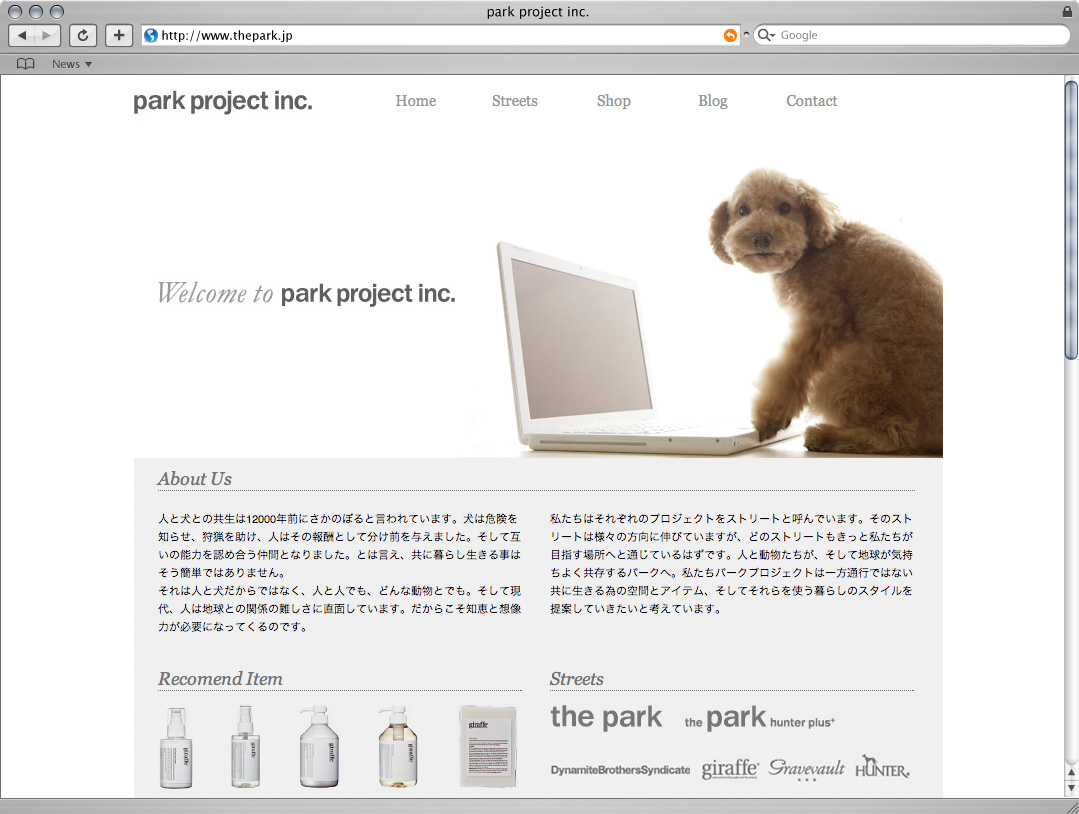Click the giraffe brand logo in Streets
Image resolution: width=1079 pixels, height=814 pixels.
(x=730, y=769)
